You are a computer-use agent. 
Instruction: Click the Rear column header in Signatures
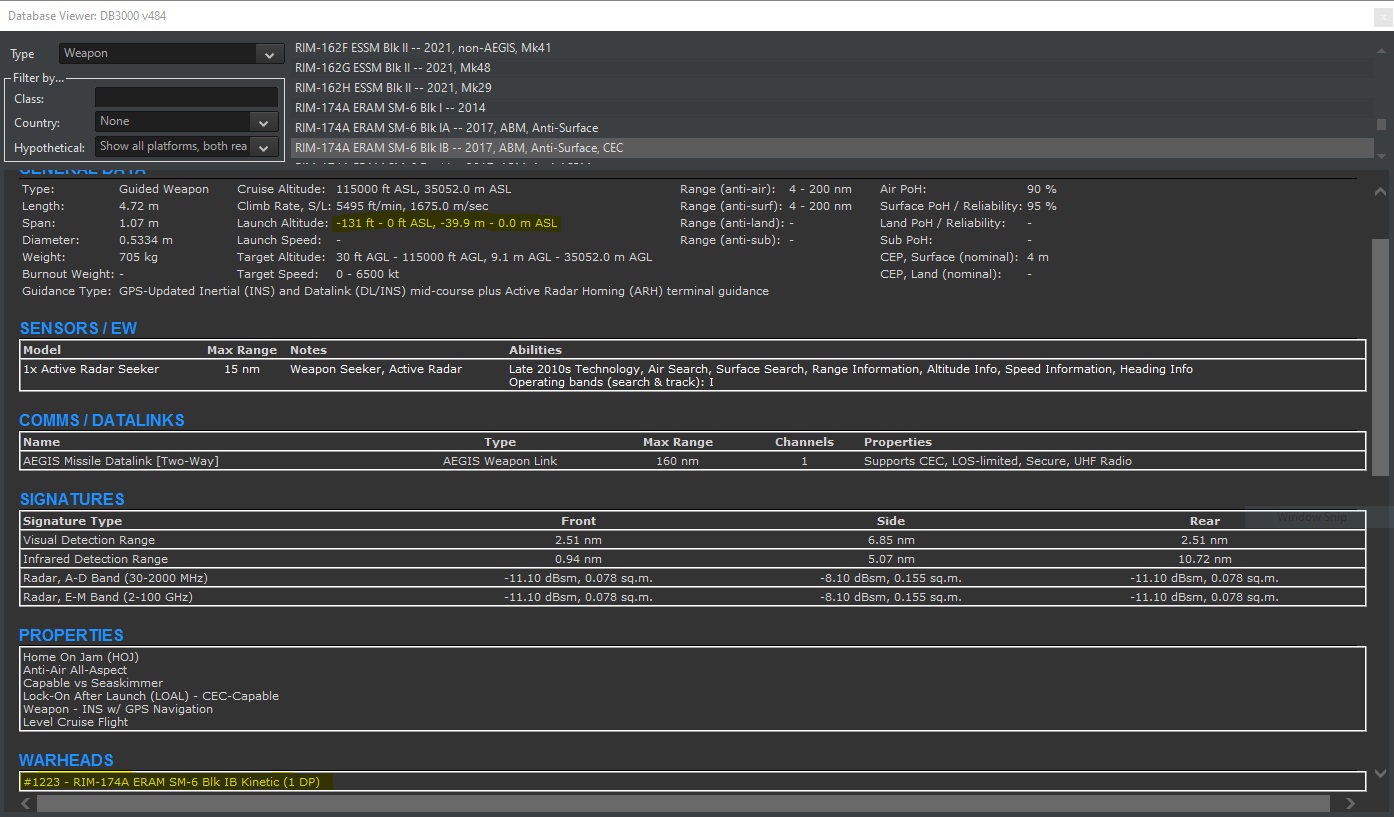click(1204, 521)
